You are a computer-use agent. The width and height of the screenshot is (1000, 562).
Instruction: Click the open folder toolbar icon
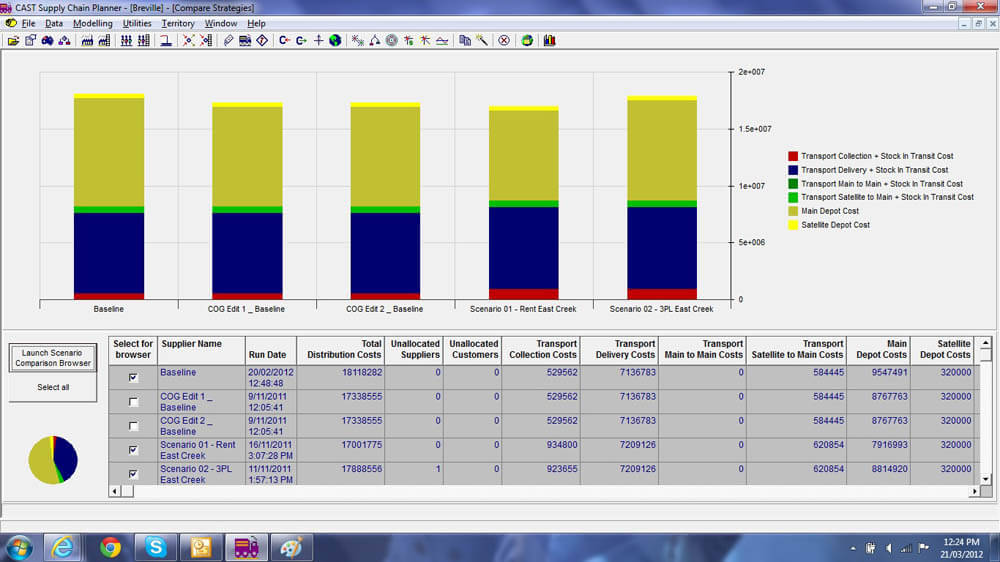[12, 41]
